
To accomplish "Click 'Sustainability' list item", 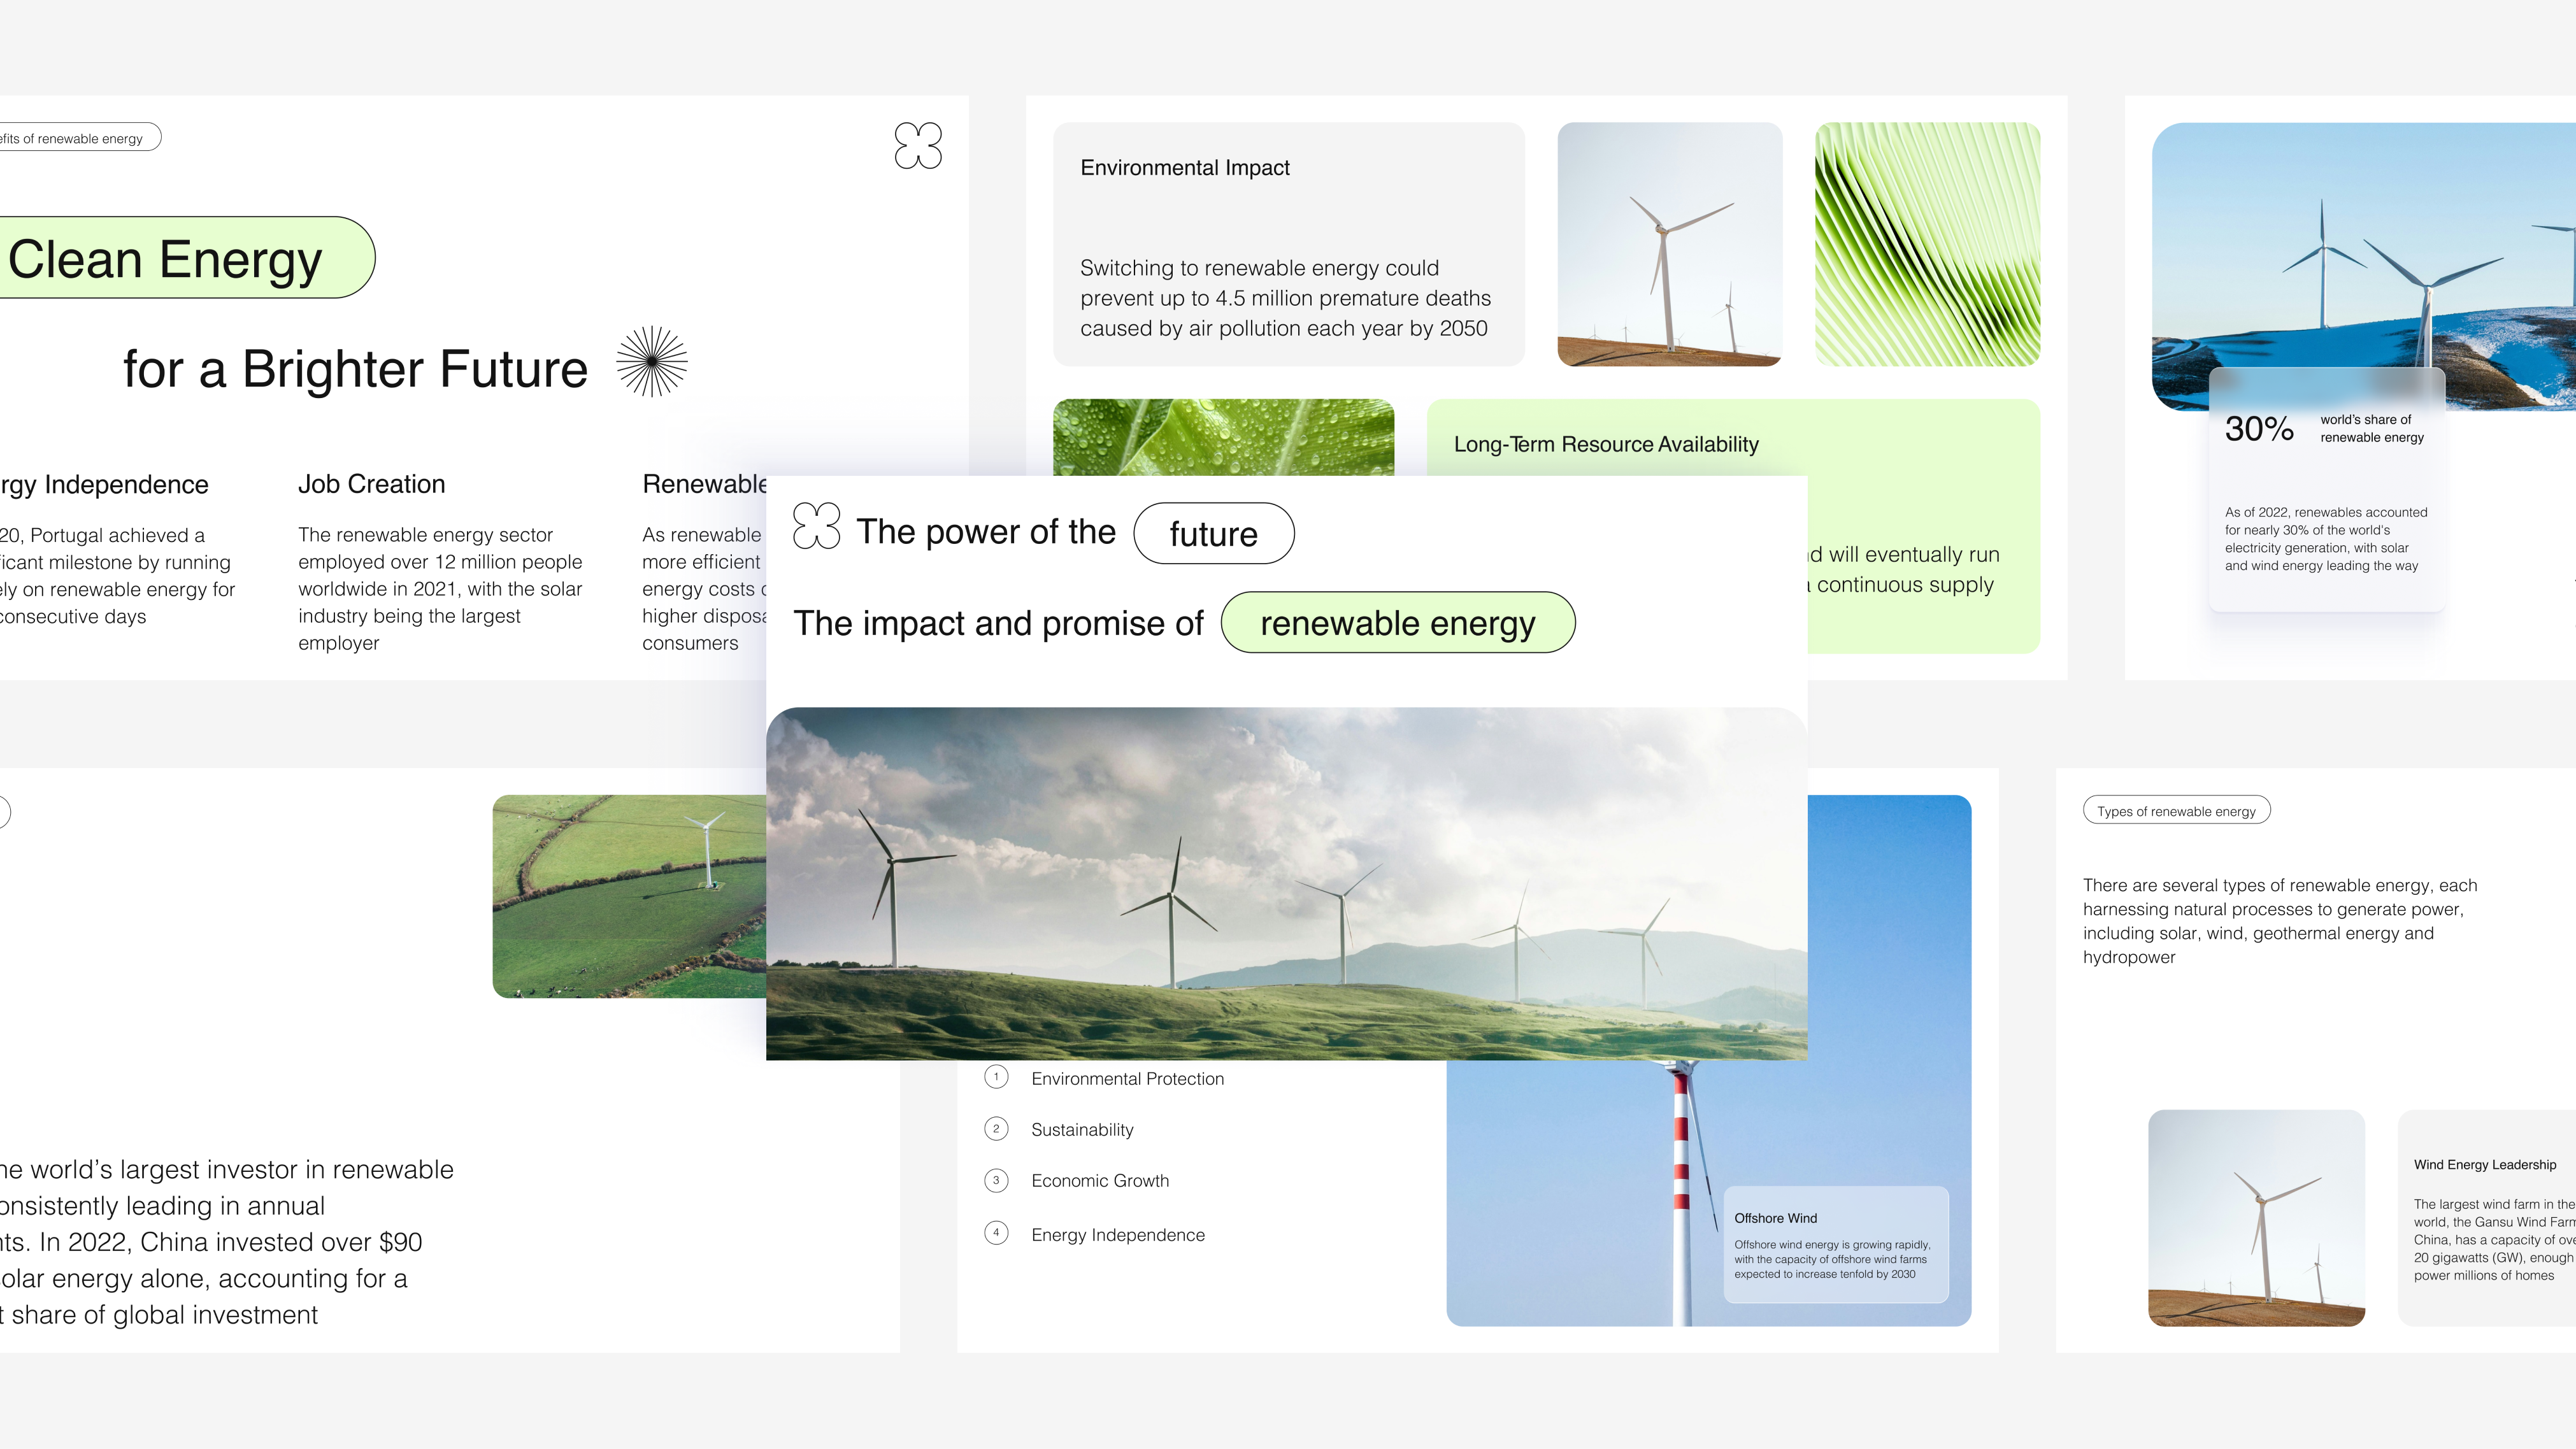I will (1082, 1130).
